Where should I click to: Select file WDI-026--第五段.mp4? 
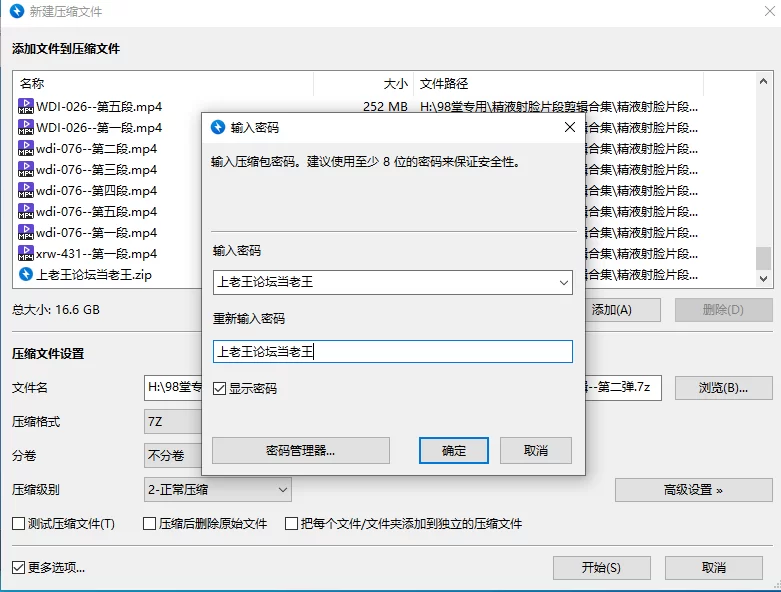pos(99,107)
